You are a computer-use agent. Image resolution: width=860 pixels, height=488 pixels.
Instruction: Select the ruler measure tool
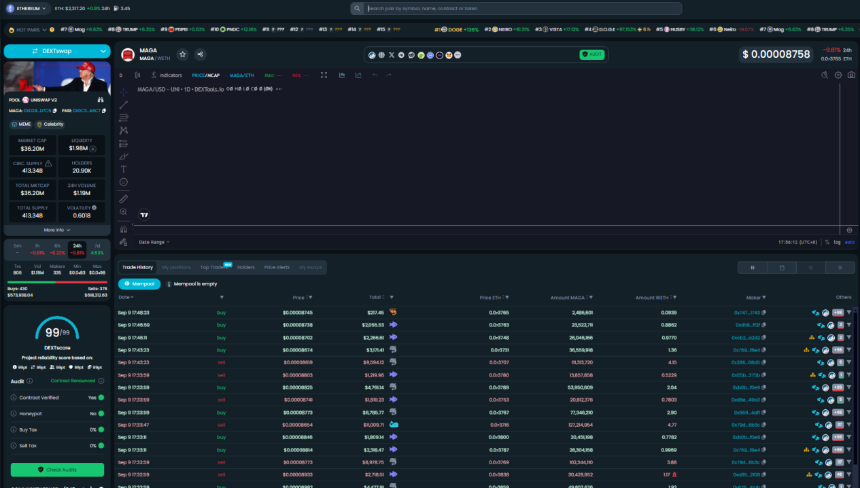(123, 198)
